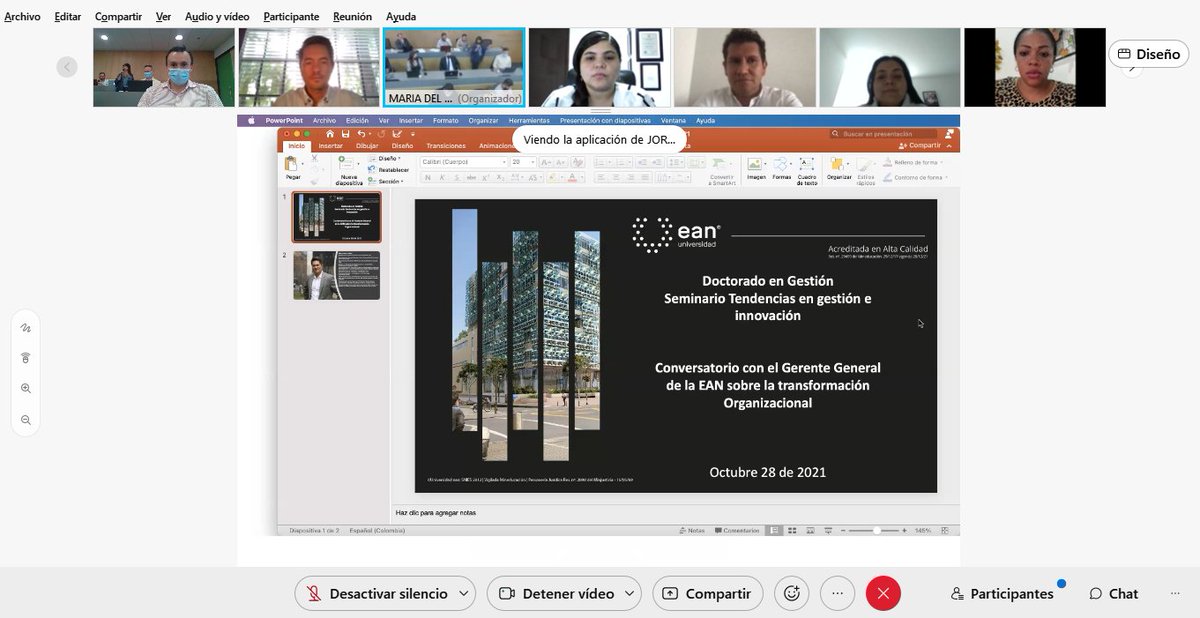Select the Dibujar ribbon tab

(x=367, y=145)
